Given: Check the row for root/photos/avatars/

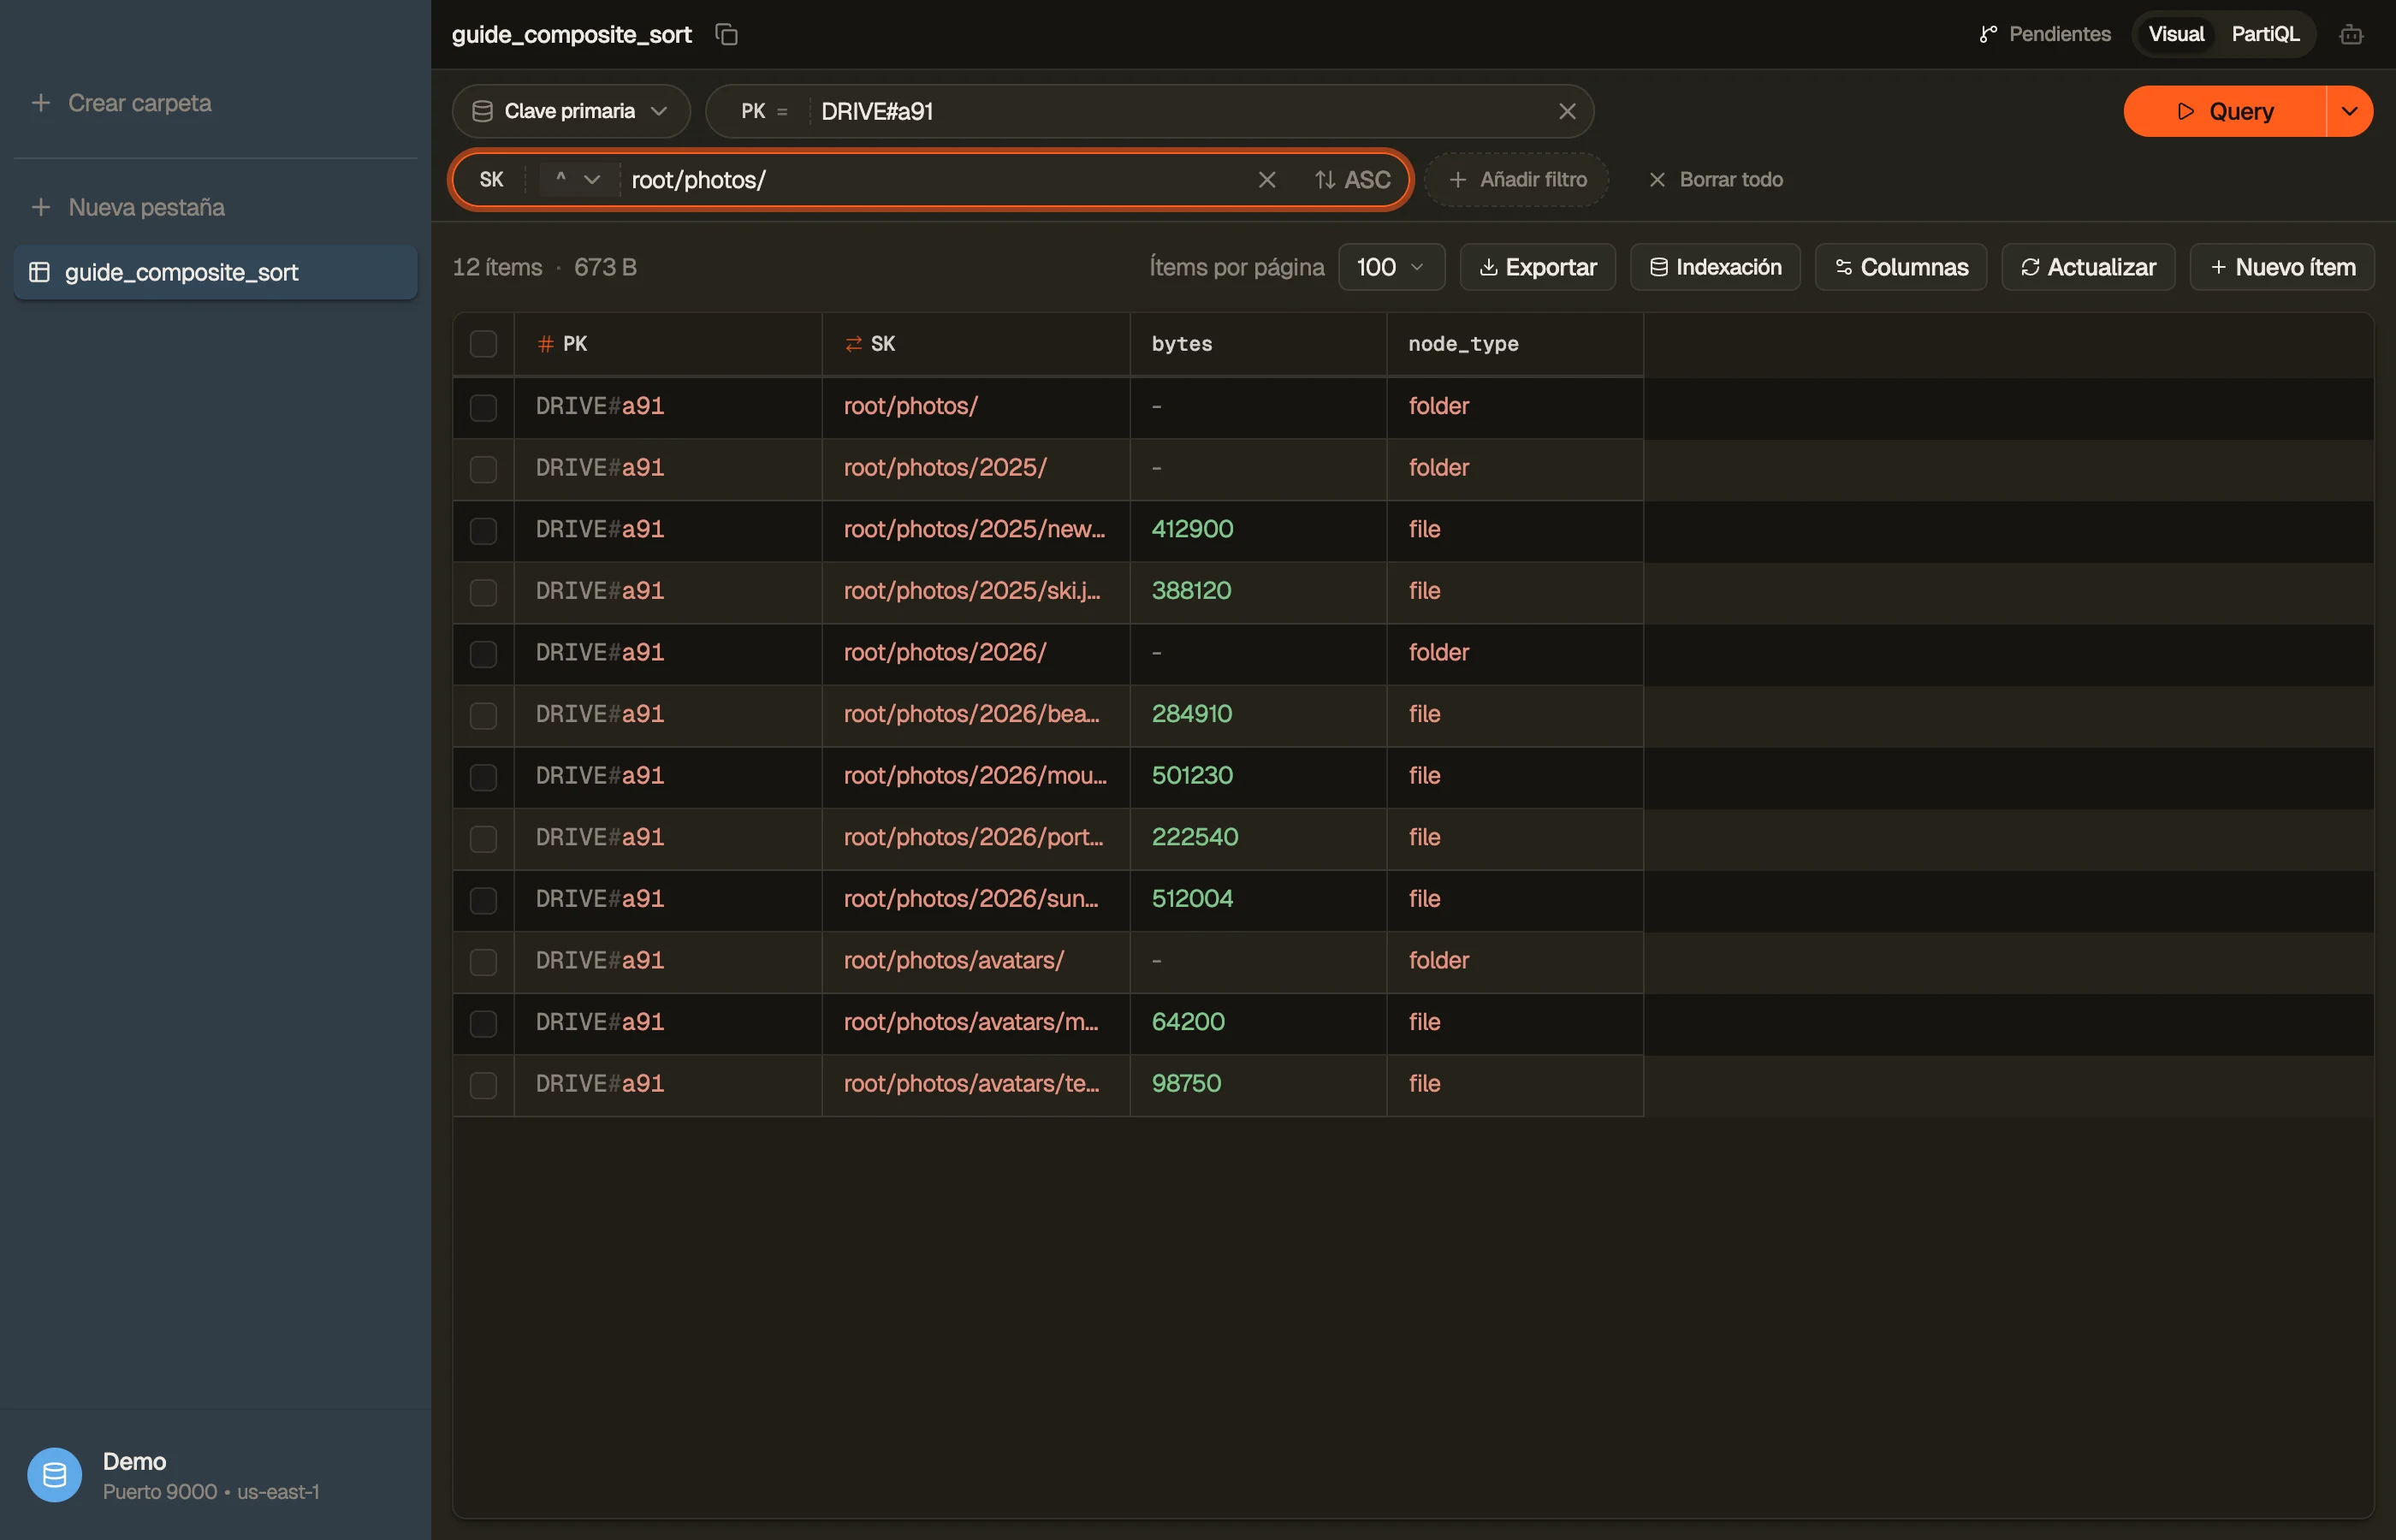Looking at the screenshot, I should 483,962.
